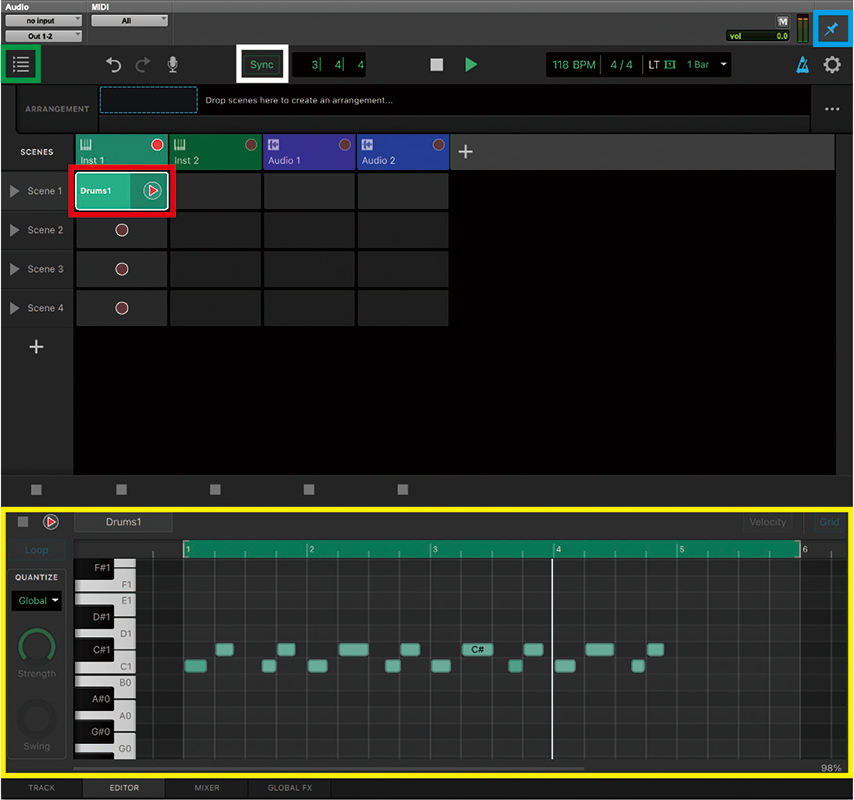
Task: Stop all scenes with bottom-left square
Action: point(36,490)
